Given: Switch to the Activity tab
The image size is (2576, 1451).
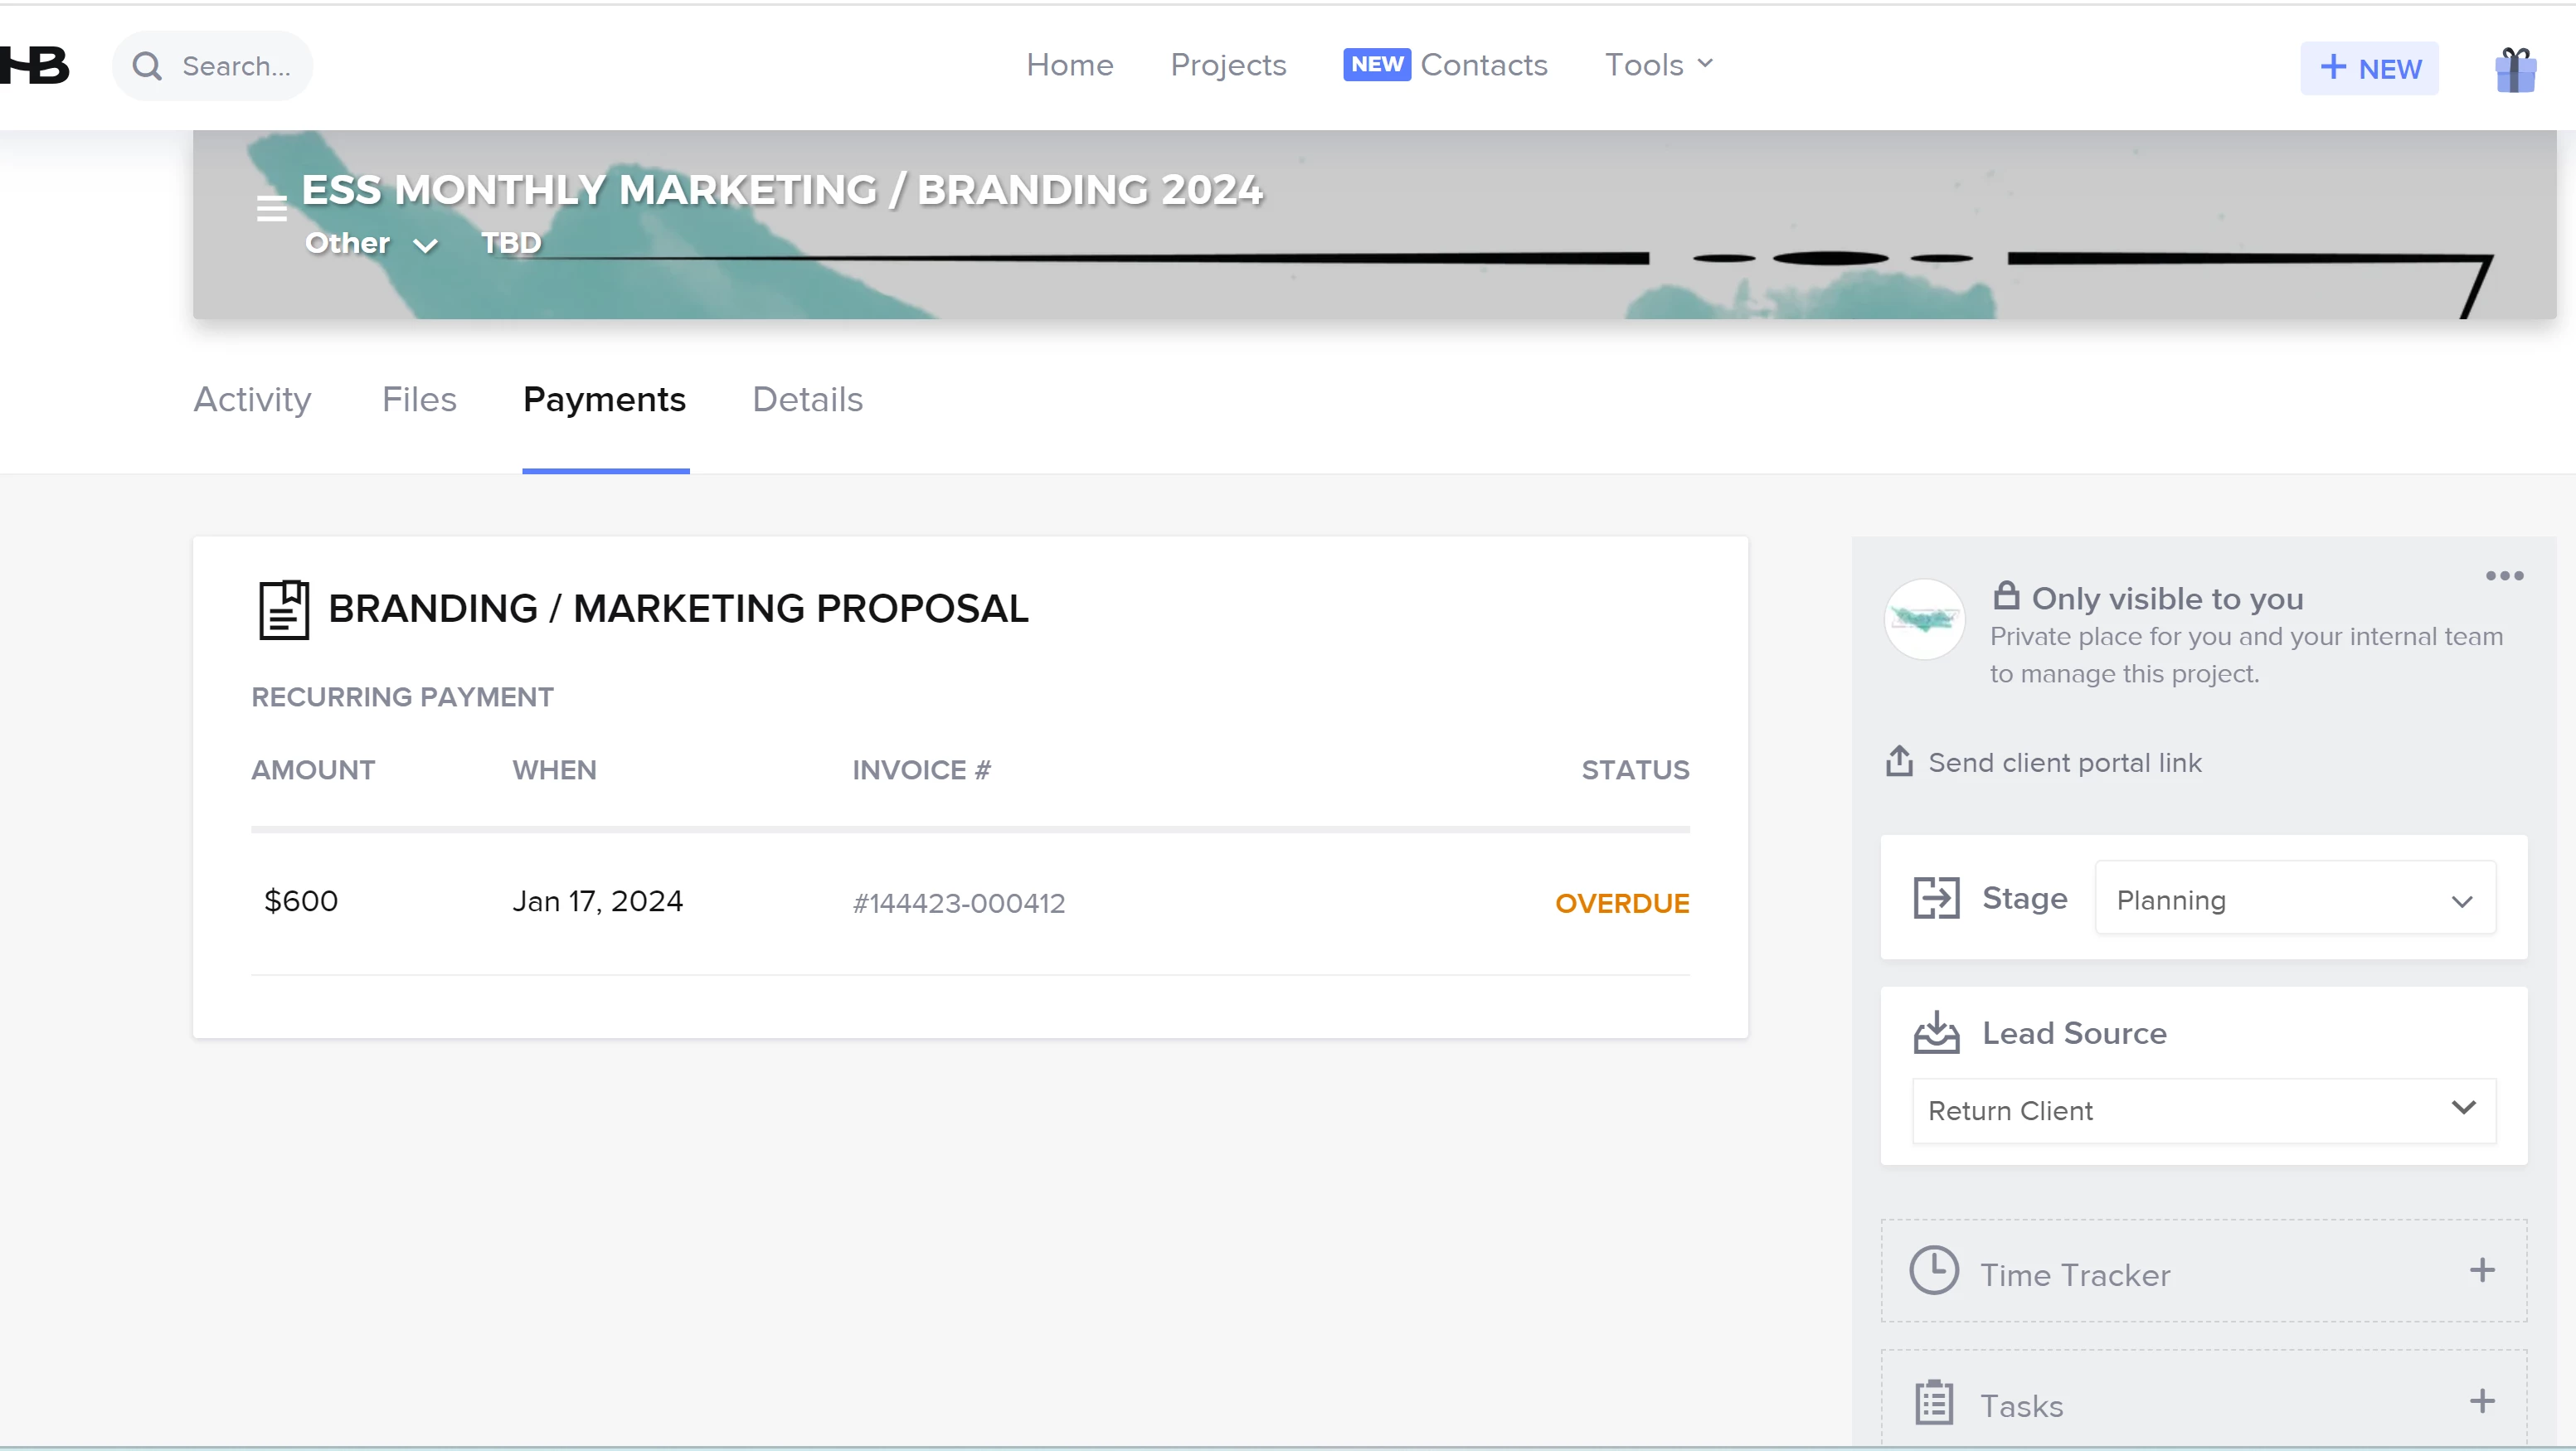Looking at the screenshot, I should [x=252, y=400].
